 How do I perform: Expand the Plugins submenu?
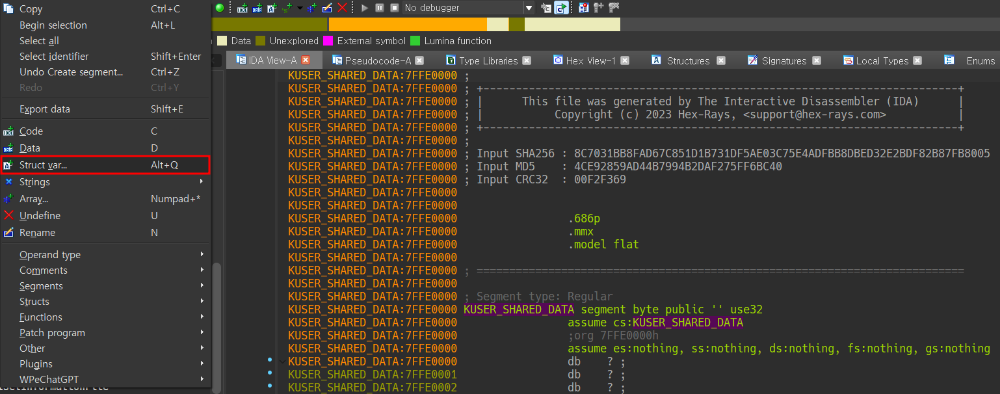click(x=105, y=364)
